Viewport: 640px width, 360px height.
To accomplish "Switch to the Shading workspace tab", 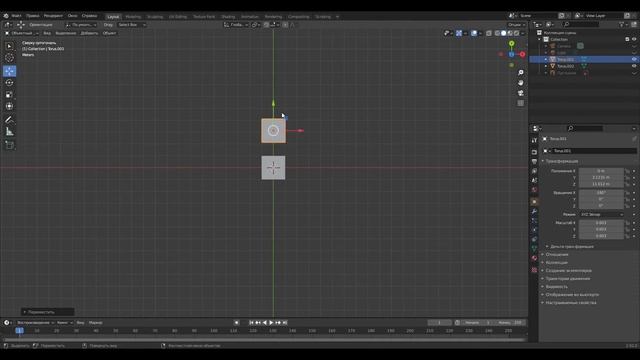I will click(x=228, y=17).
